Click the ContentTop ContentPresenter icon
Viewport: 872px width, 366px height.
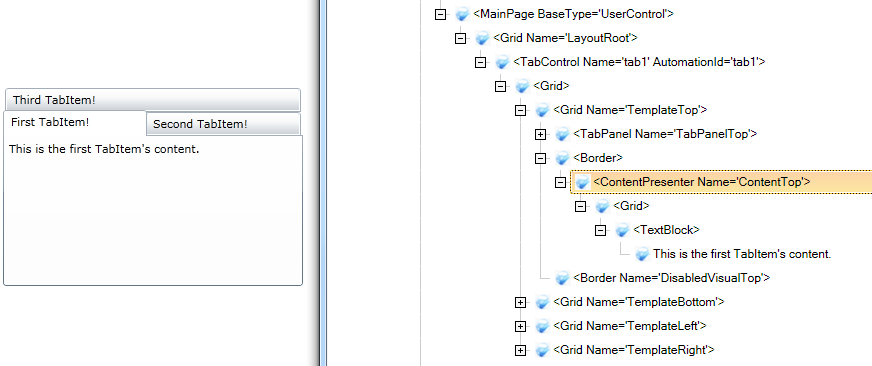582,182
